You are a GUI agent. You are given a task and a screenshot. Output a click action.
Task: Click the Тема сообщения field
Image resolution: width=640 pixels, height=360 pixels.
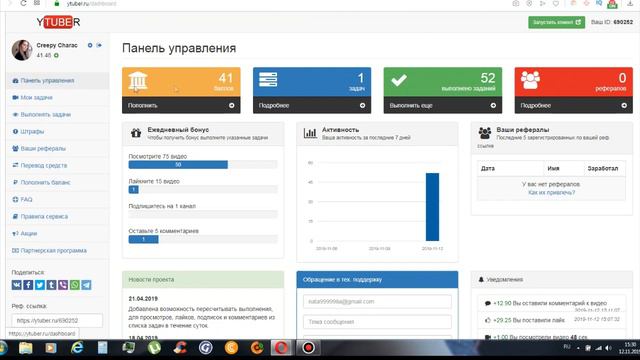pyautogui.click(x=377, y=322)
